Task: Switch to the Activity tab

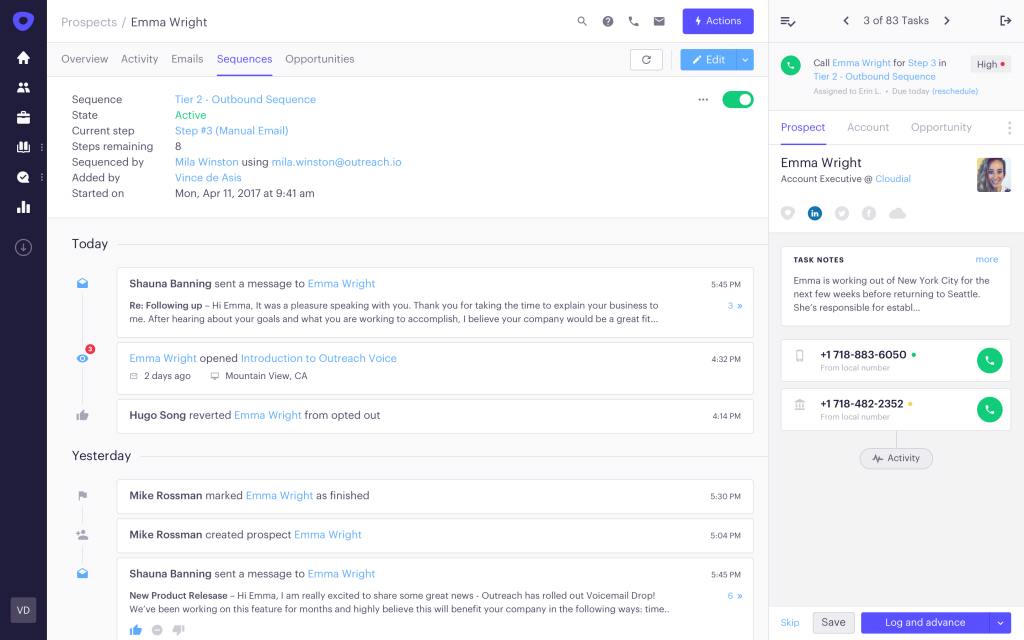Action: pos(140,59)
